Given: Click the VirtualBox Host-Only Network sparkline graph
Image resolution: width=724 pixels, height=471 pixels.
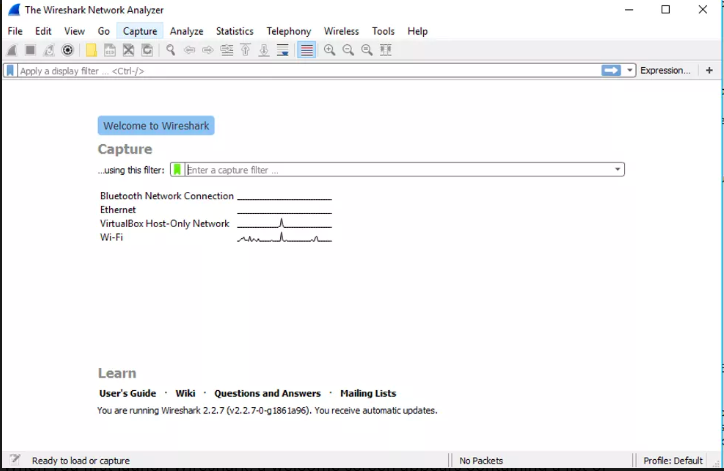Looking at the screenshot, I should pos(284,223).
